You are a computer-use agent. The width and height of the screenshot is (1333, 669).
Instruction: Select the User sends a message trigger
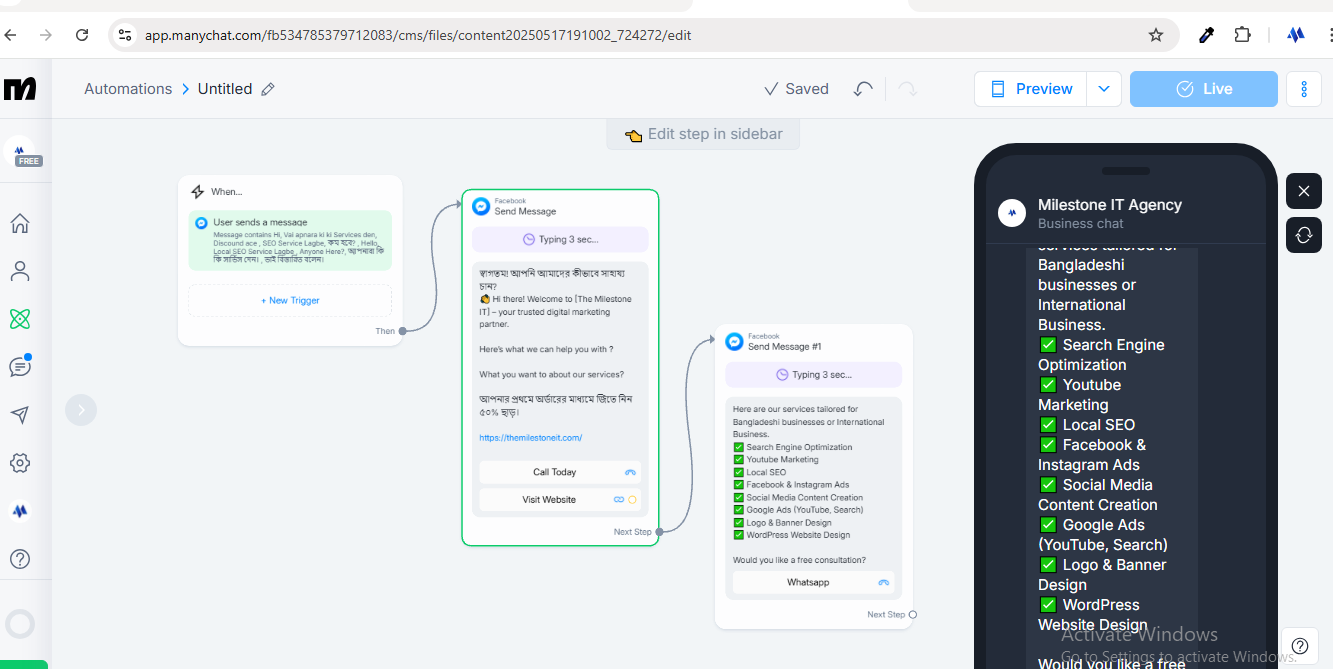[x=290, y=241]
